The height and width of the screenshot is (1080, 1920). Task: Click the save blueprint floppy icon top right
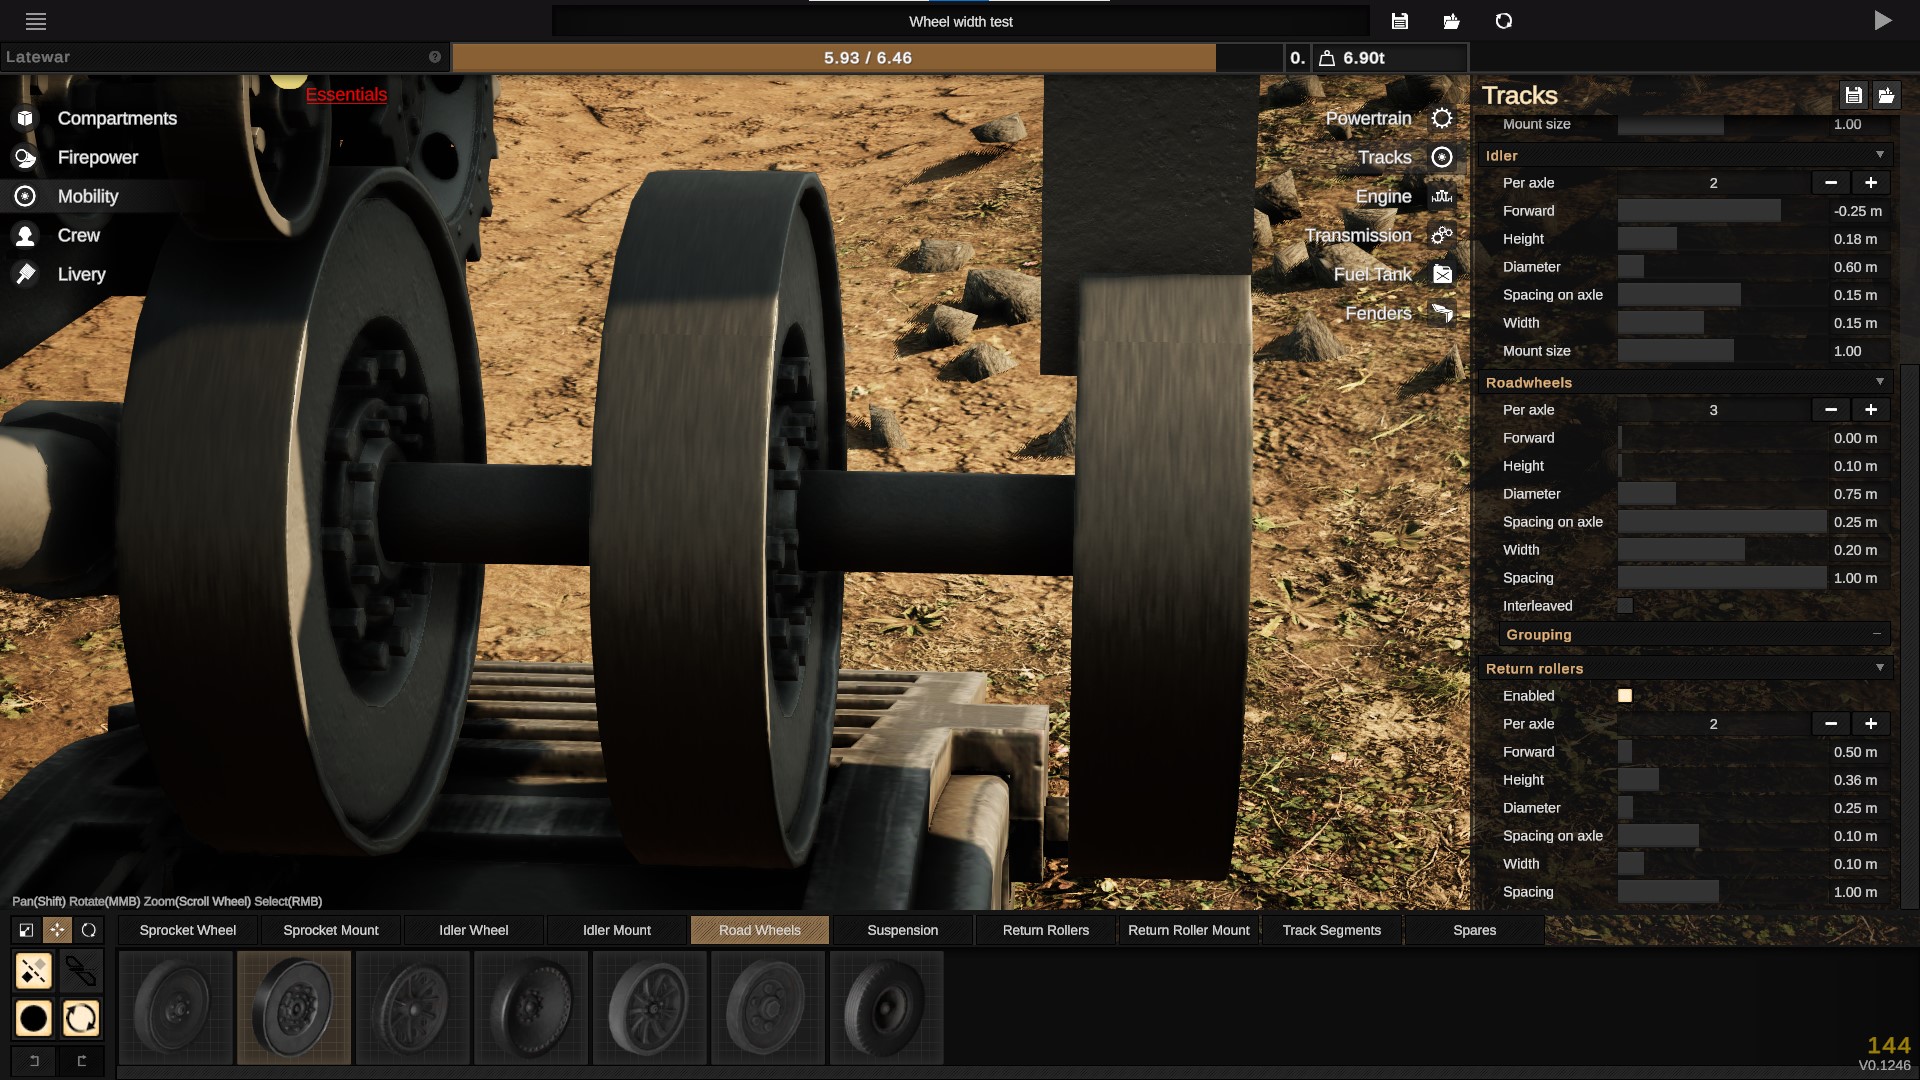(x=1399, y=20)
